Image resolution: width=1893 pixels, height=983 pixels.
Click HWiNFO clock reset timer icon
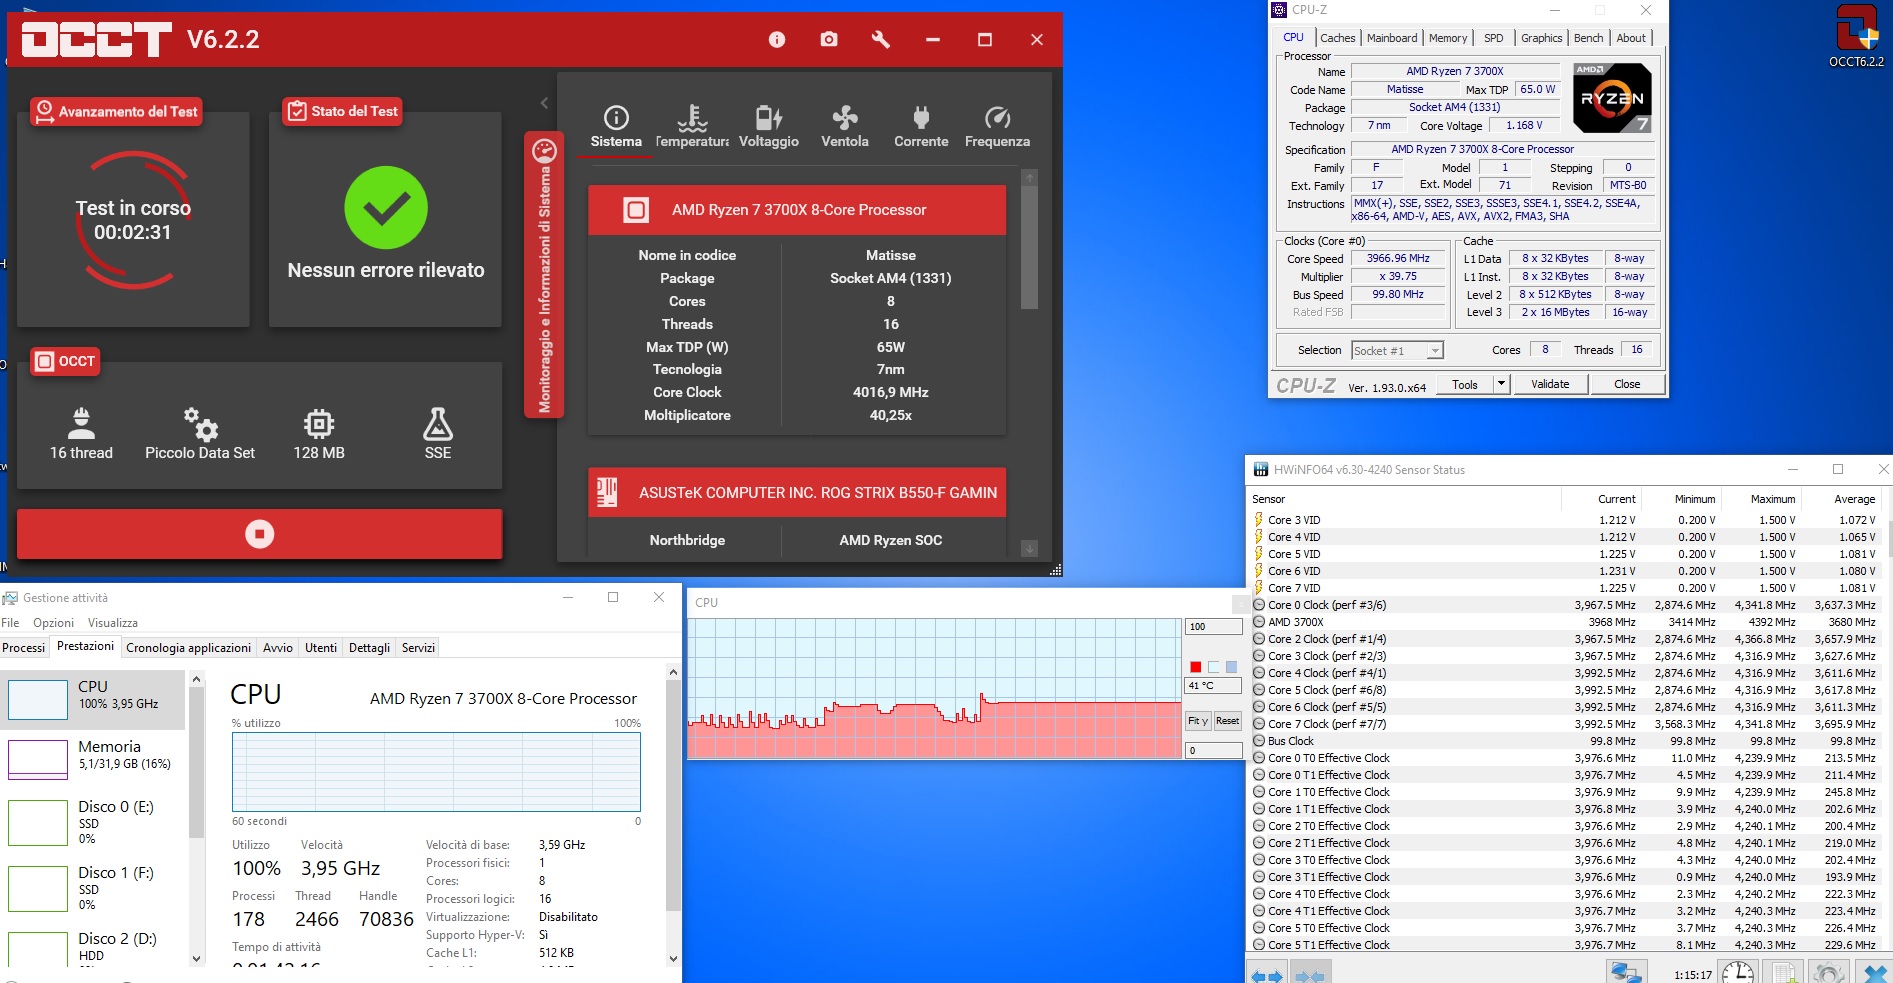click(1738, 973)
